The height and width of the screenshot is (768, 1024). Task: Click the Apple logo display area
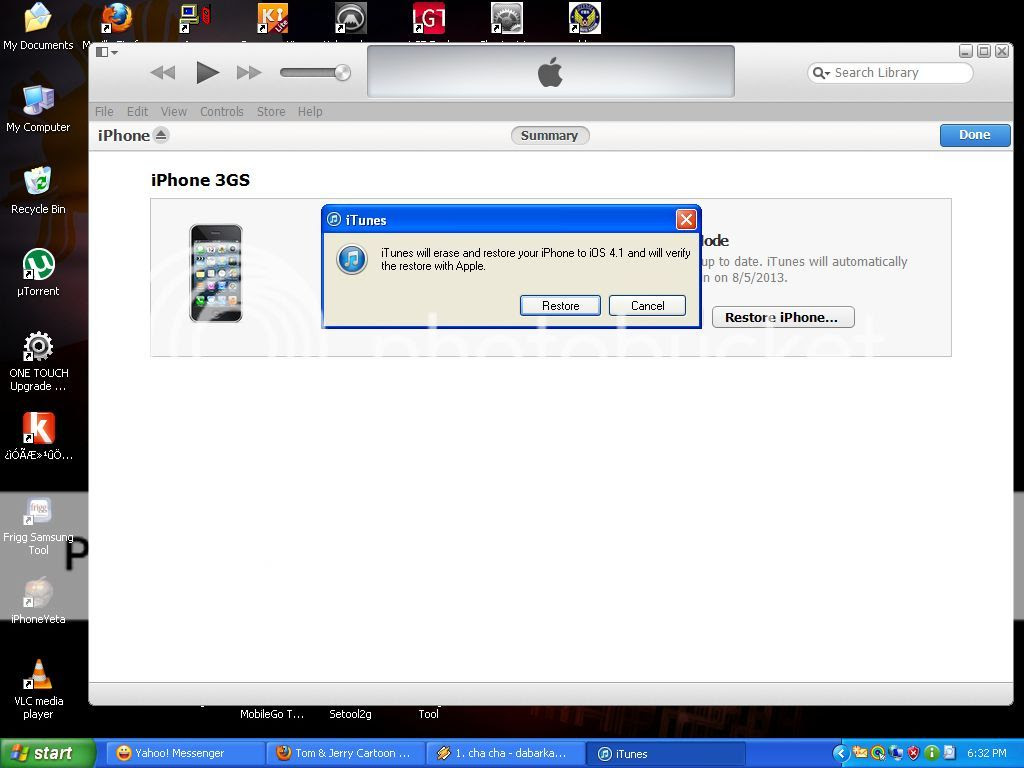click(551, 71)
